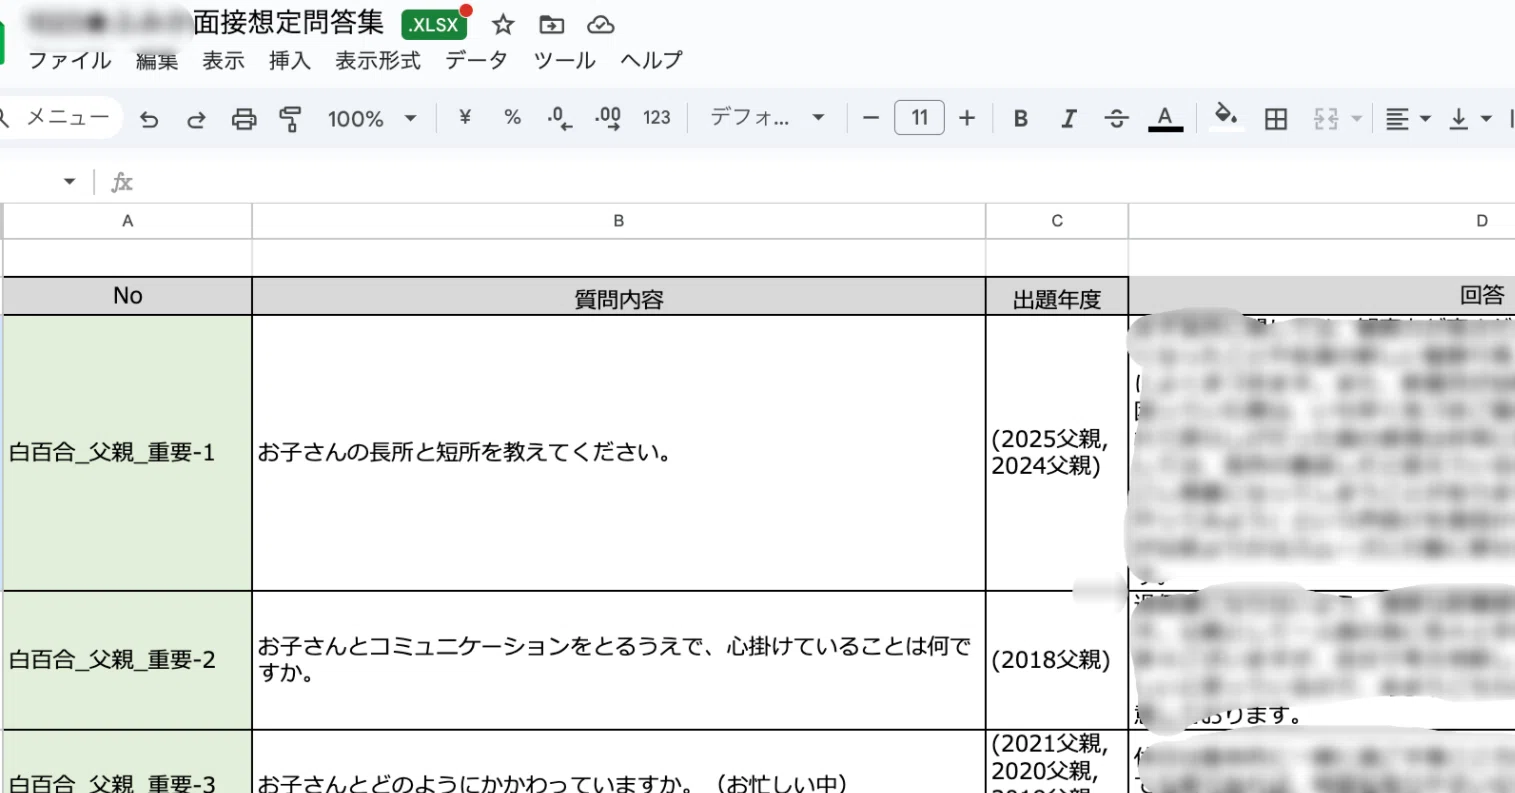Toggle italic formatting
This screenshot has height=793, width=1515.
(1069, 118)
